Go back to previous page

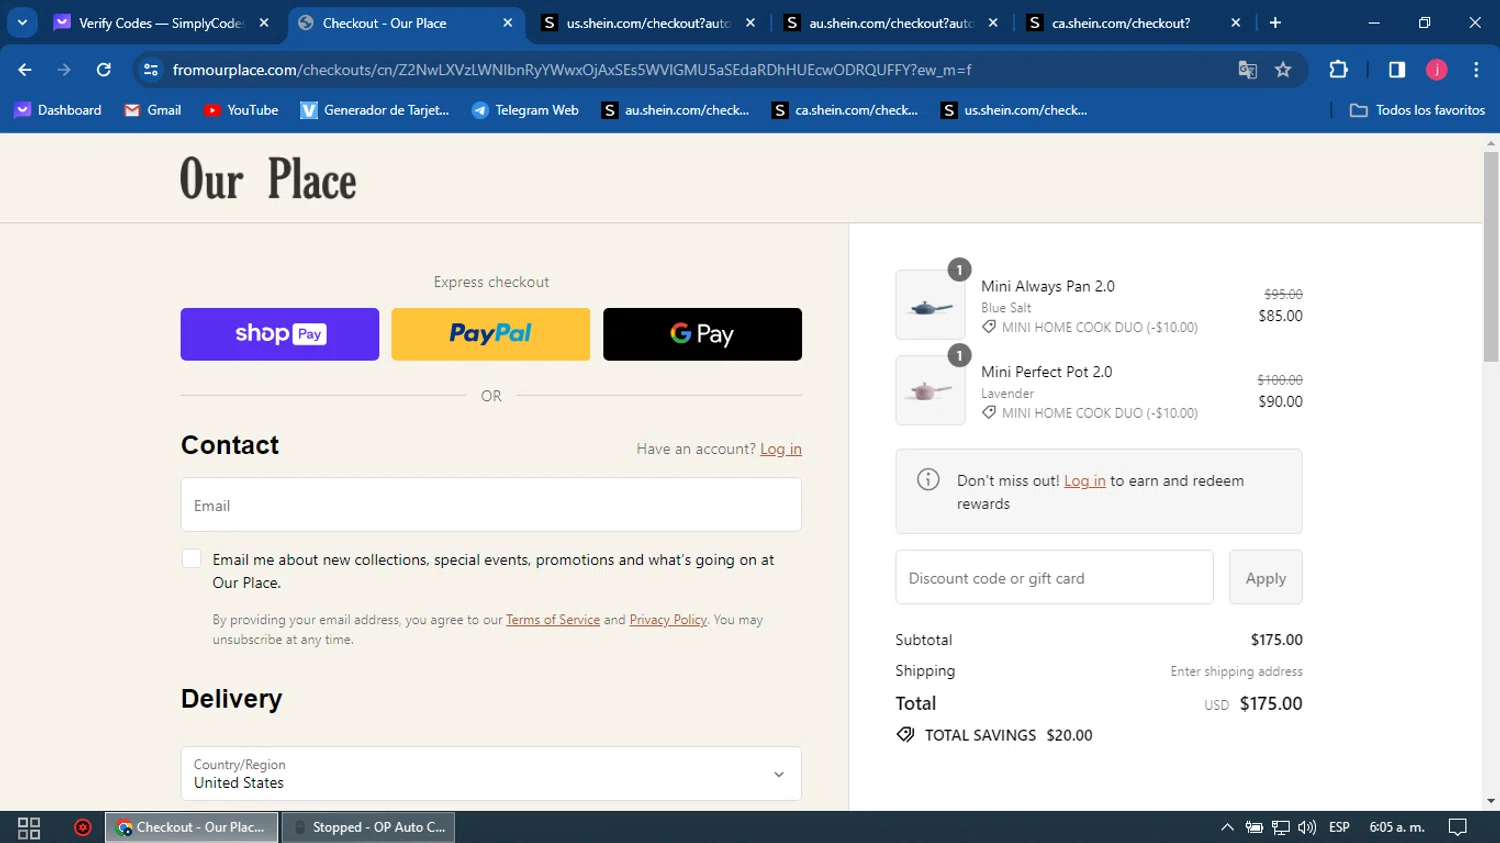25,69
